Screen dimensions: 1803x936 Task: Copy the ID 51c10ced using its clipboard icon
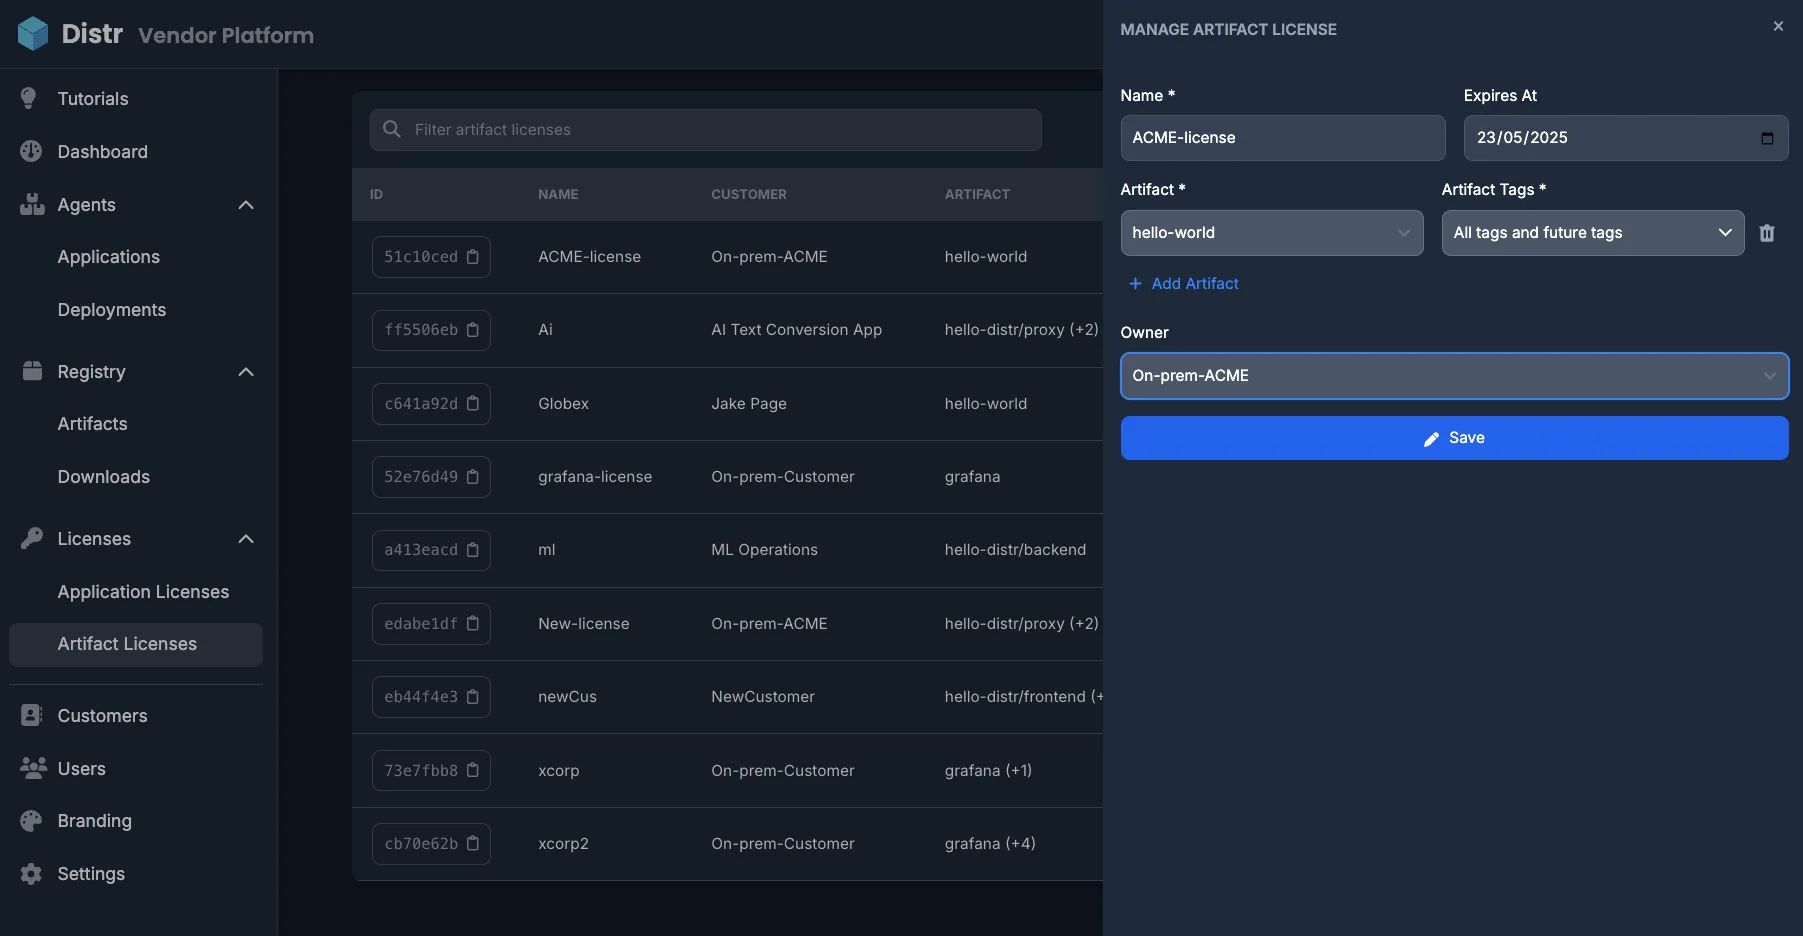tap(473, 256)
